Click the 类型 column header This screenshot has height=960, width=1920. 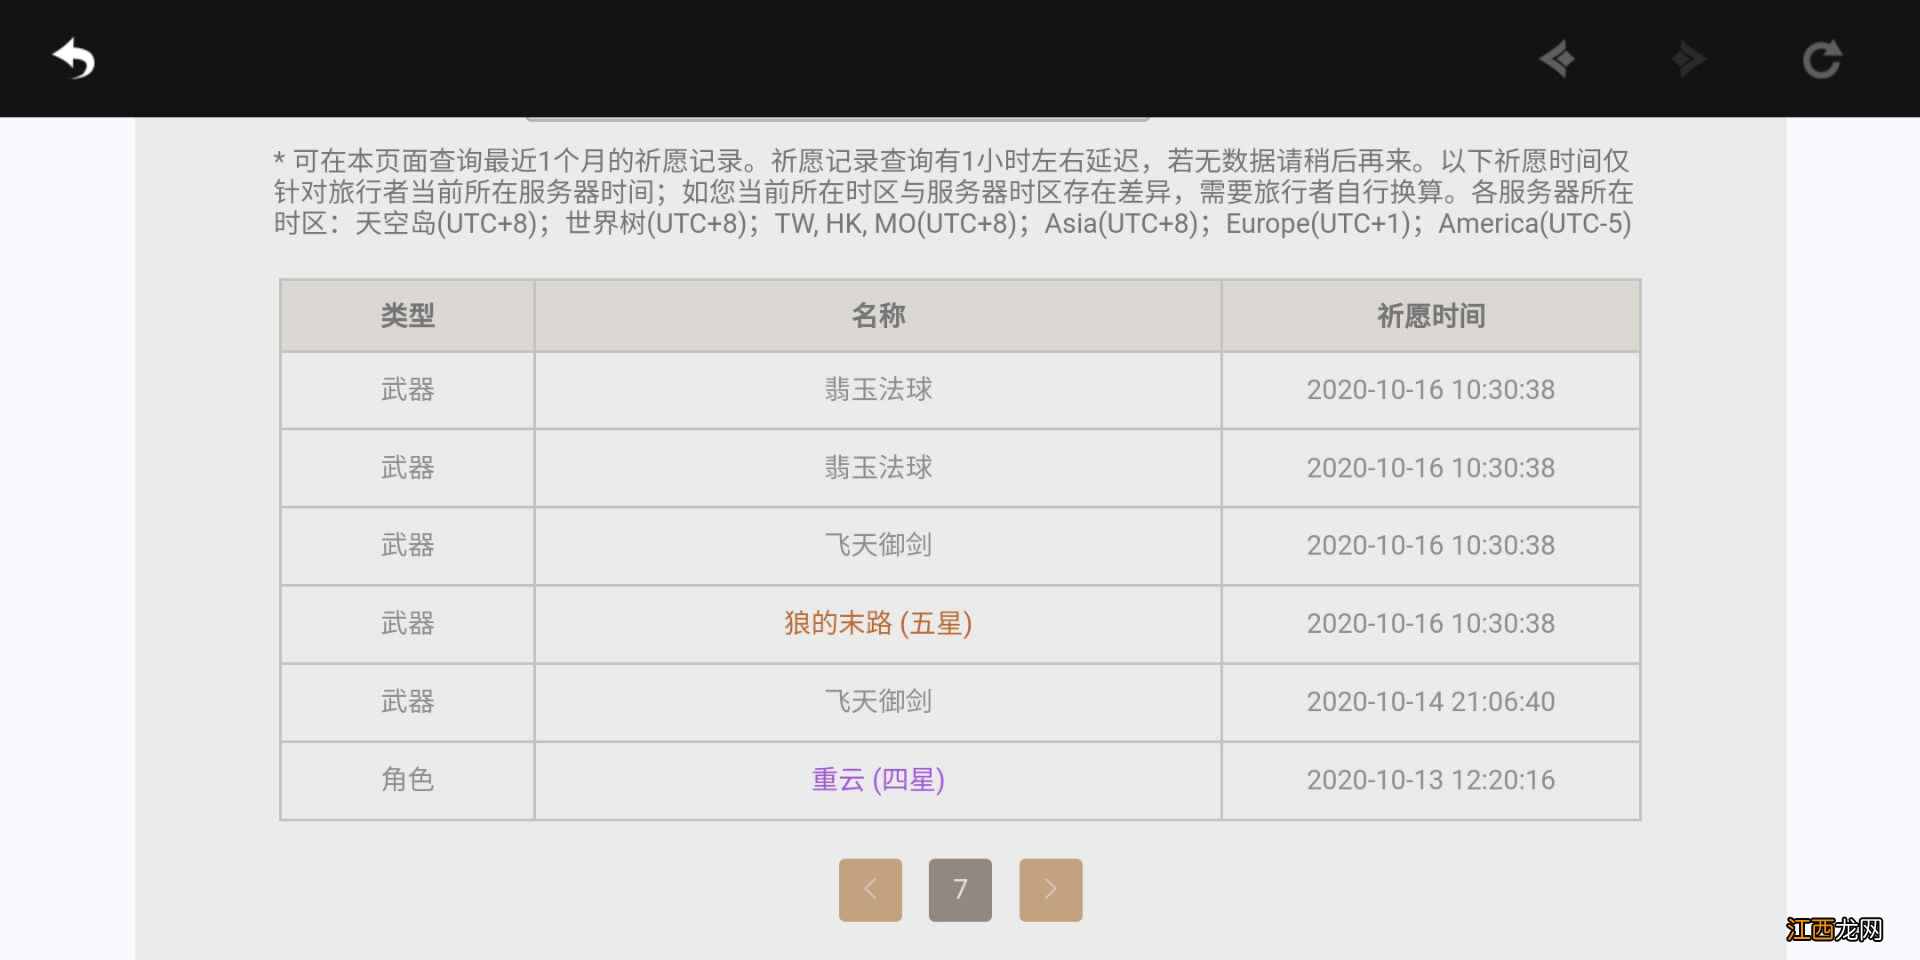click(407, 316)
